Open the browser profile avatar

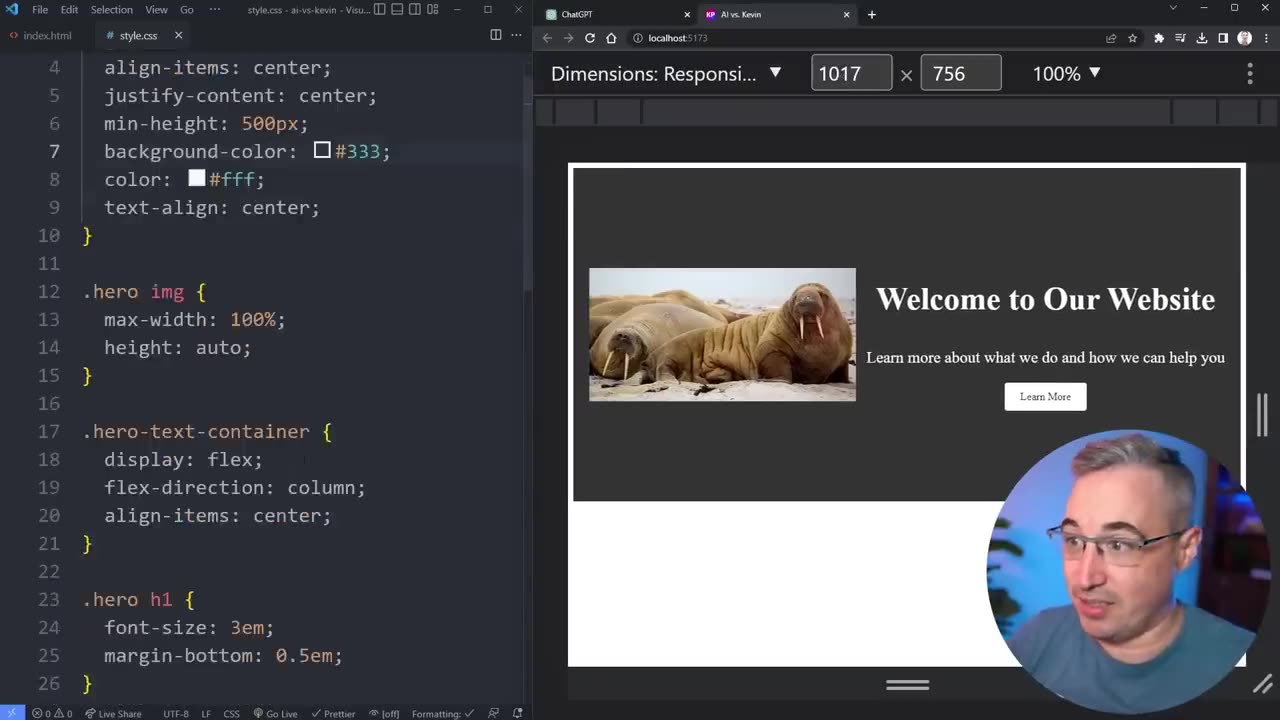tap(1244, 38)
